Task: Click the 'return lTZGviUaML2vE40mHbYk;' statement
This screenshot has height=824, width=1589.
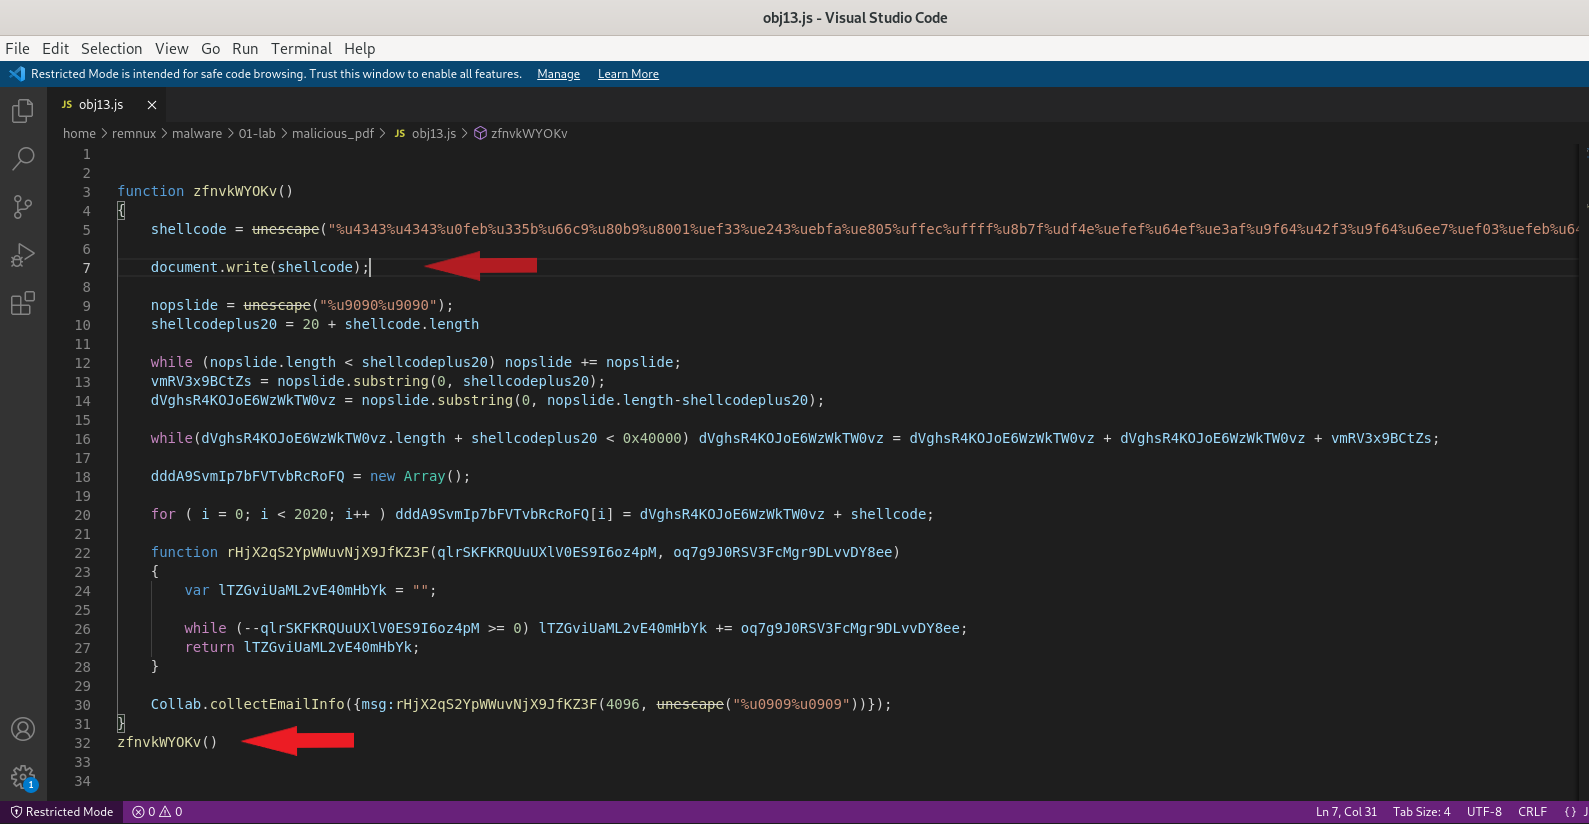Action: (x=302, y=647)
